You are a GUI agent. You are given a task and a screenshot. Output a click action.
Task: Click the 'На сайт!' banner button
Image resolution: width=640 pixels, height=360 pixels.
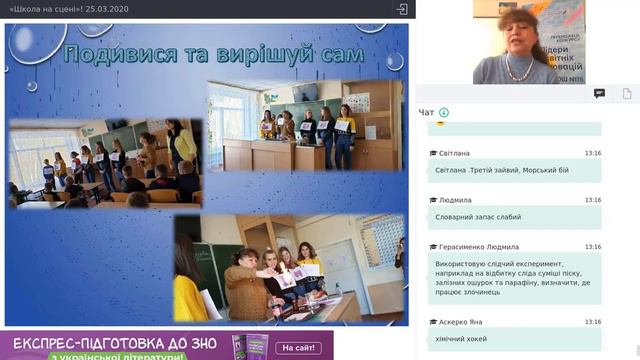coord(298,348)
